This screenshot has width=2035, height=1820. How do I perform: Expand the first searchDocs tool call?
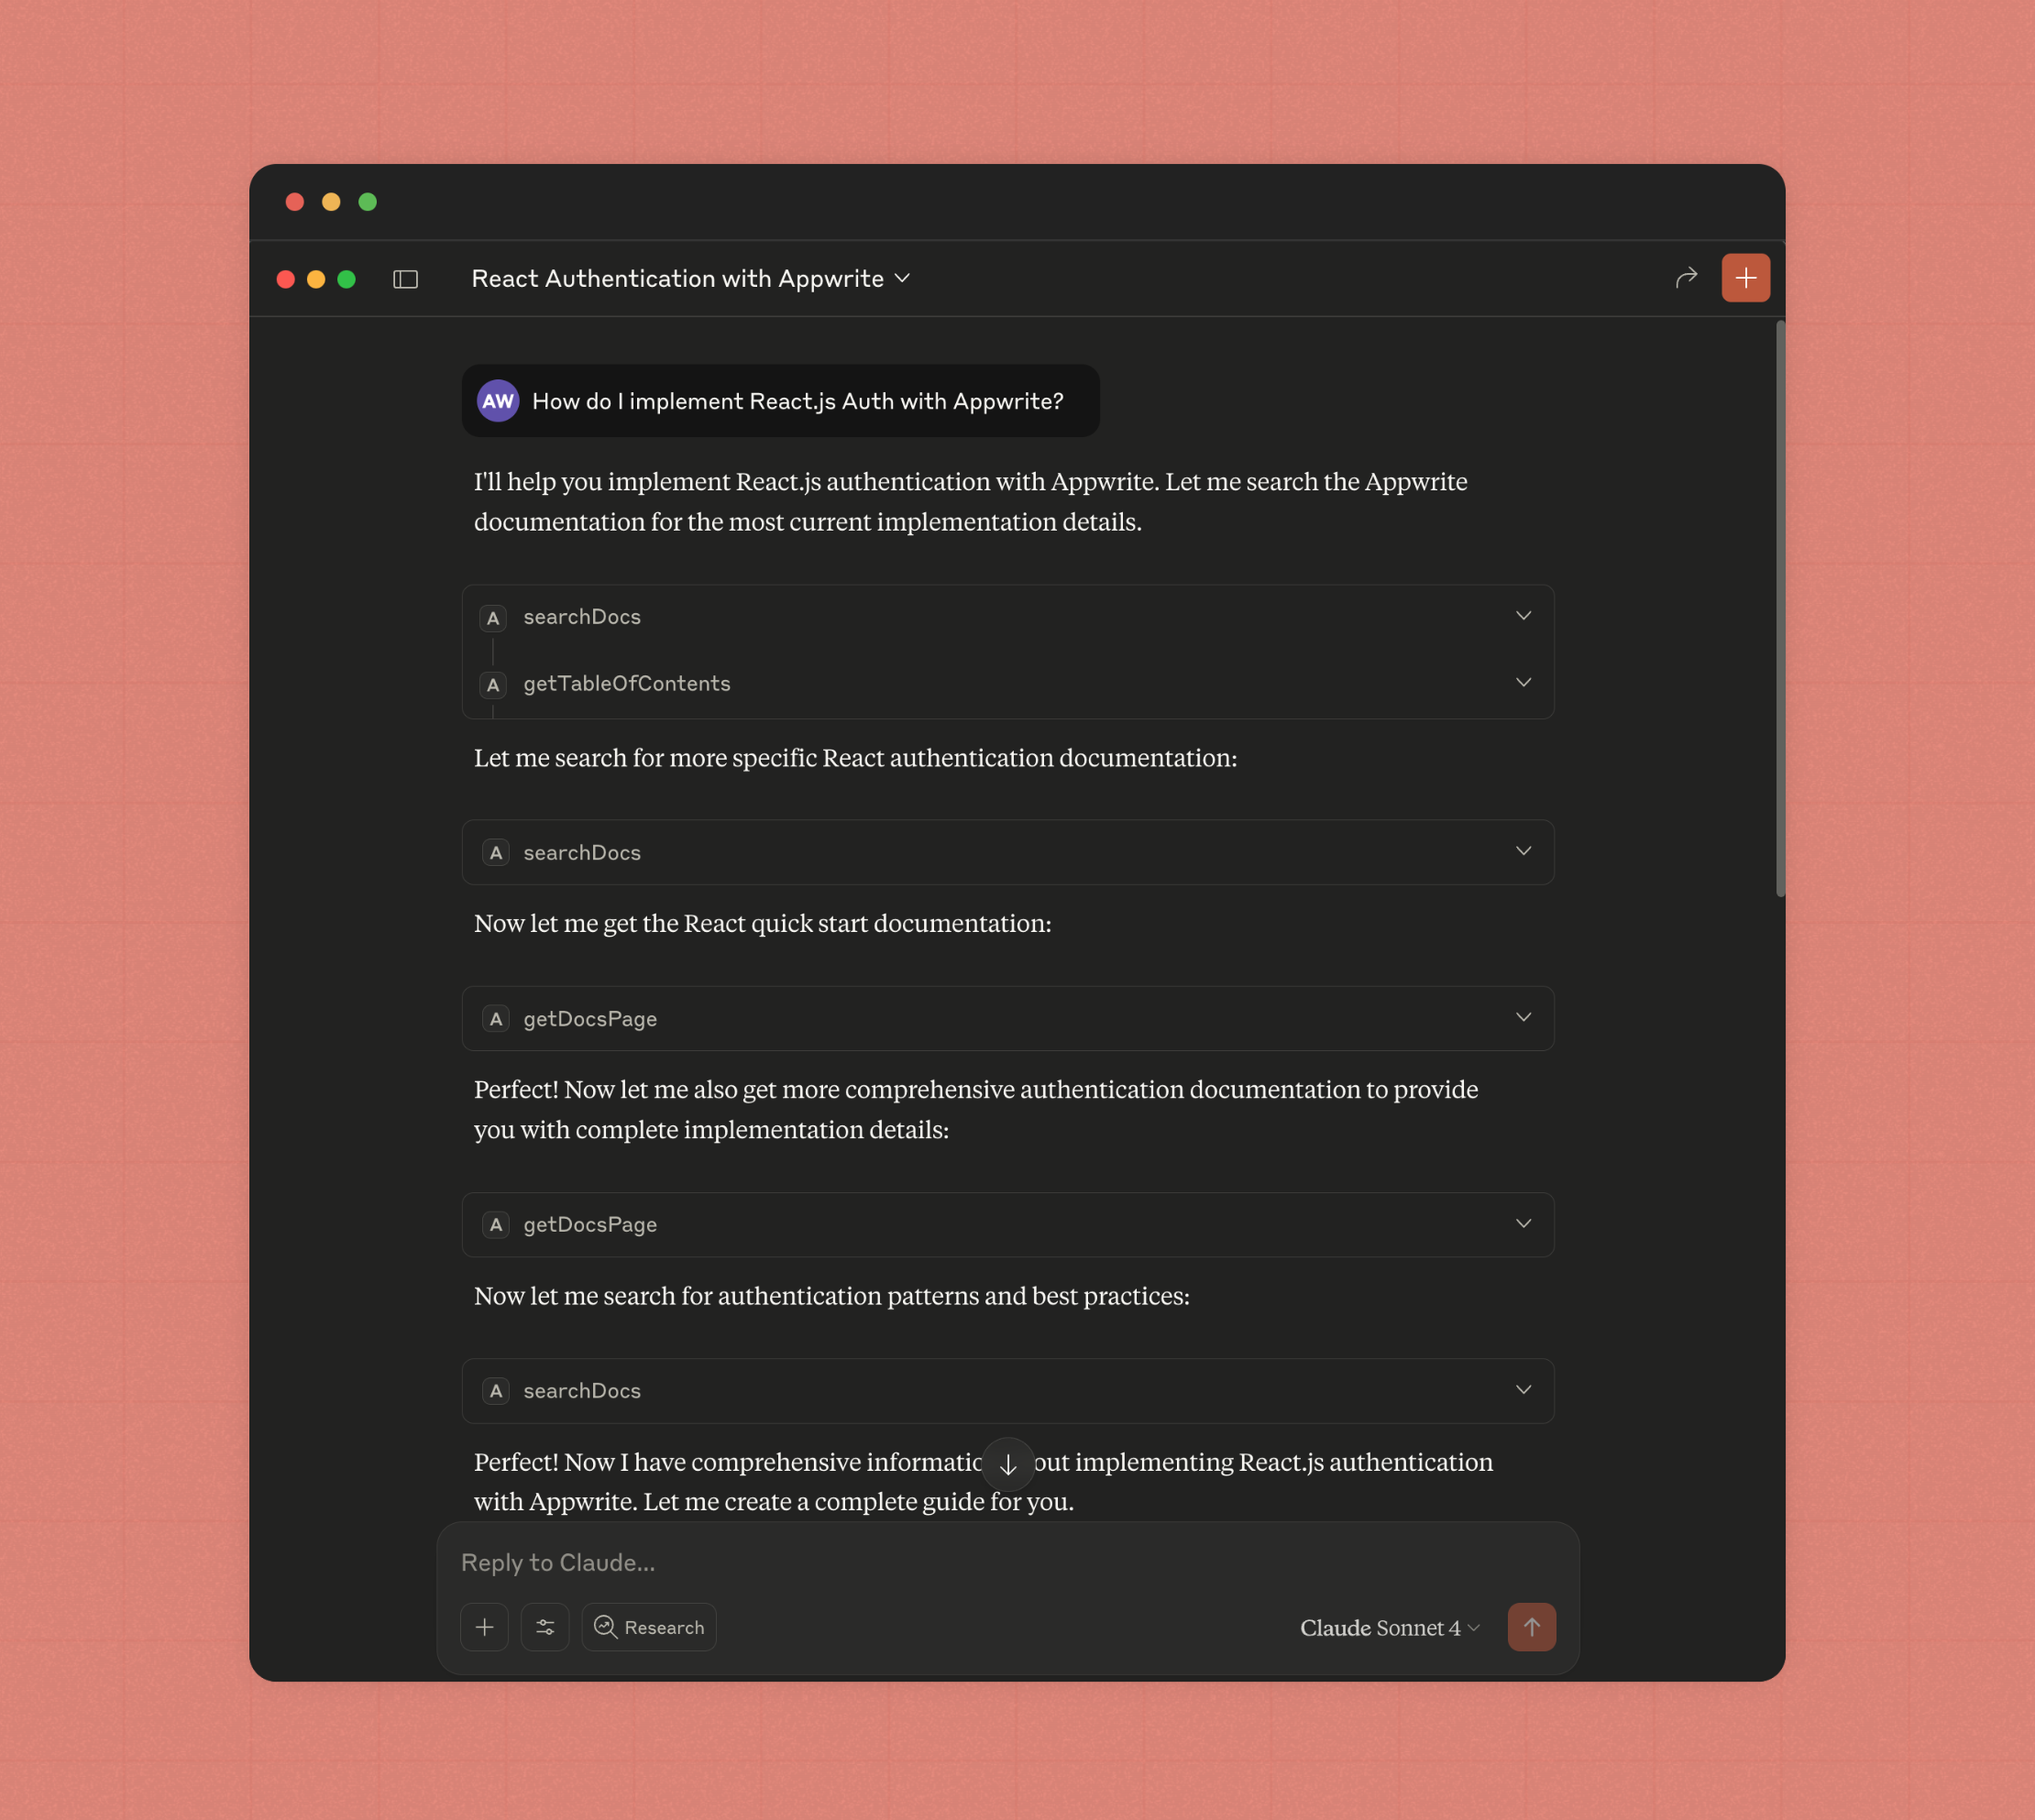pyautogui.click(x=1008, y=617)
